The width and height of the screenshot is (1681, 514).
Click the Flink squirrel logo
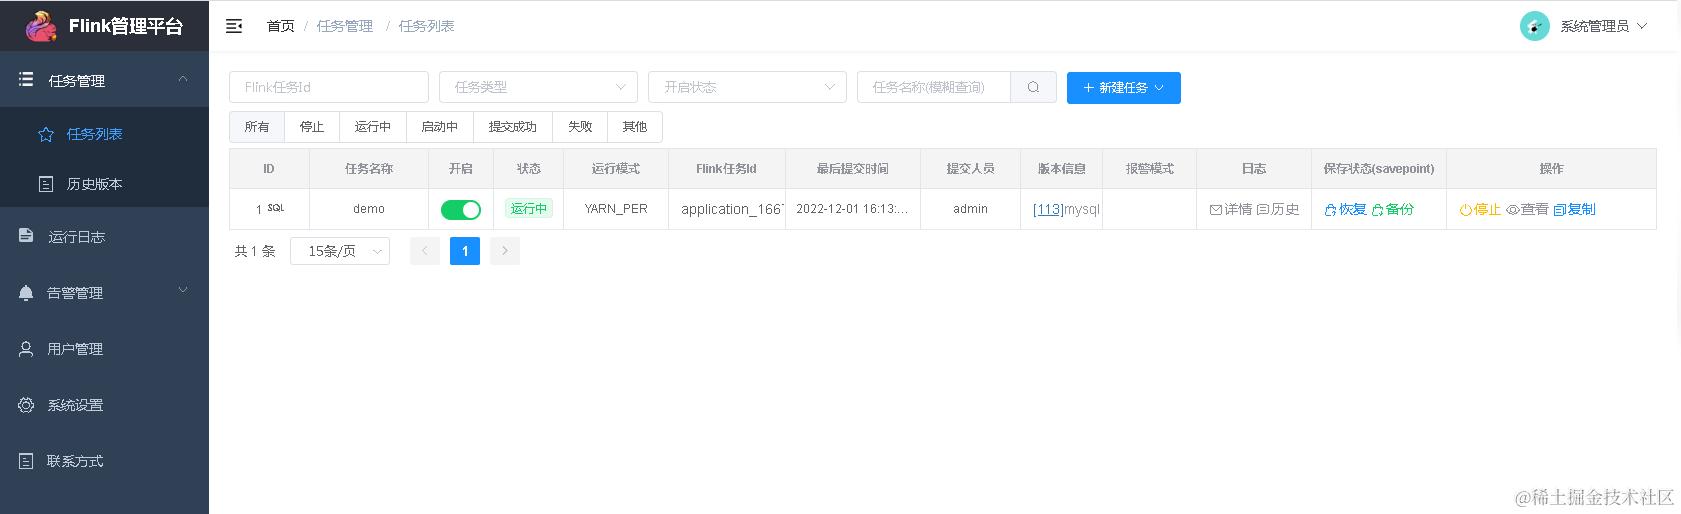41,26
